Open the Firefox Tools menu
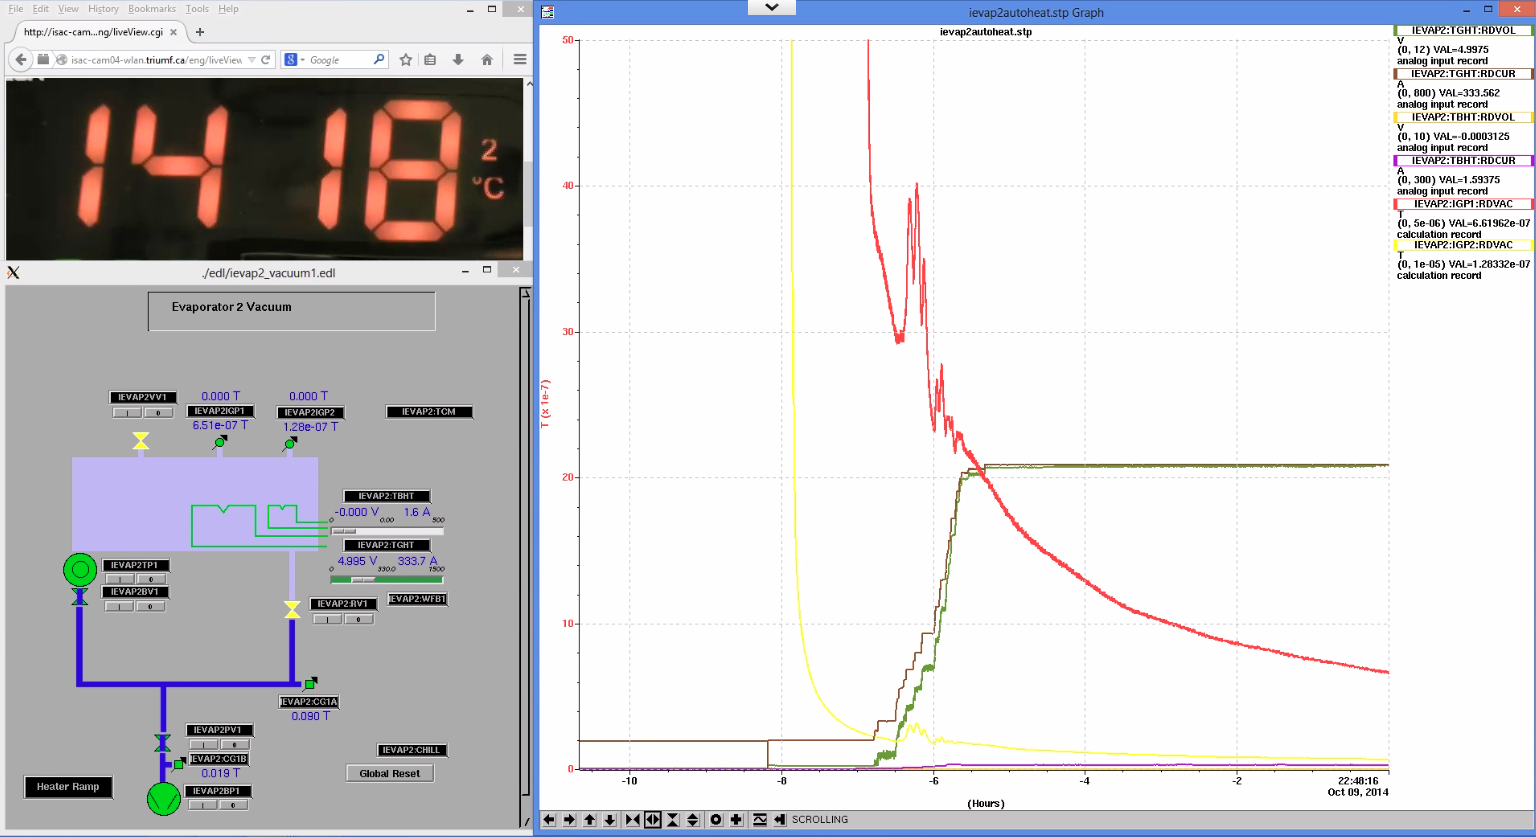1536x837 pixels. [x=197, y=8]
